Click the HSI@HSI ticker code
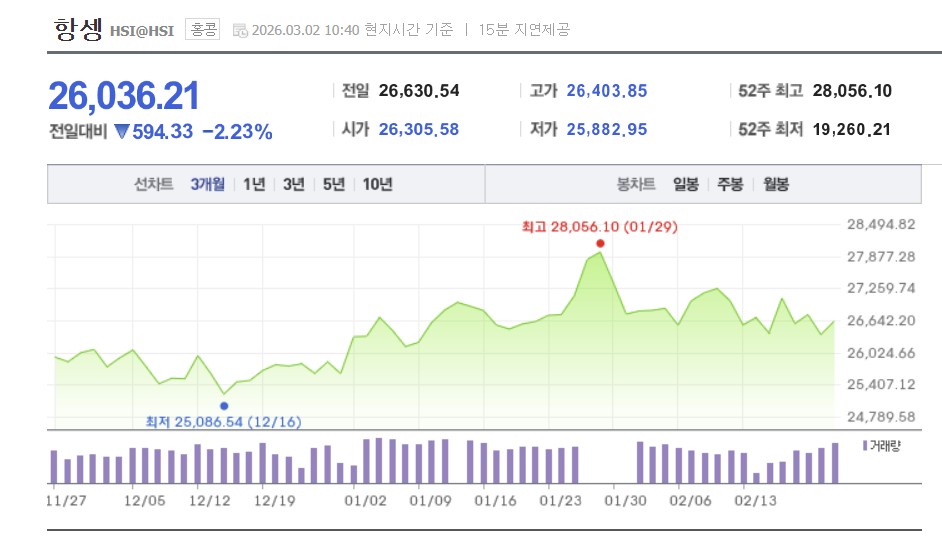The height and width of the screenshot is (560, 942). (143, 31)
